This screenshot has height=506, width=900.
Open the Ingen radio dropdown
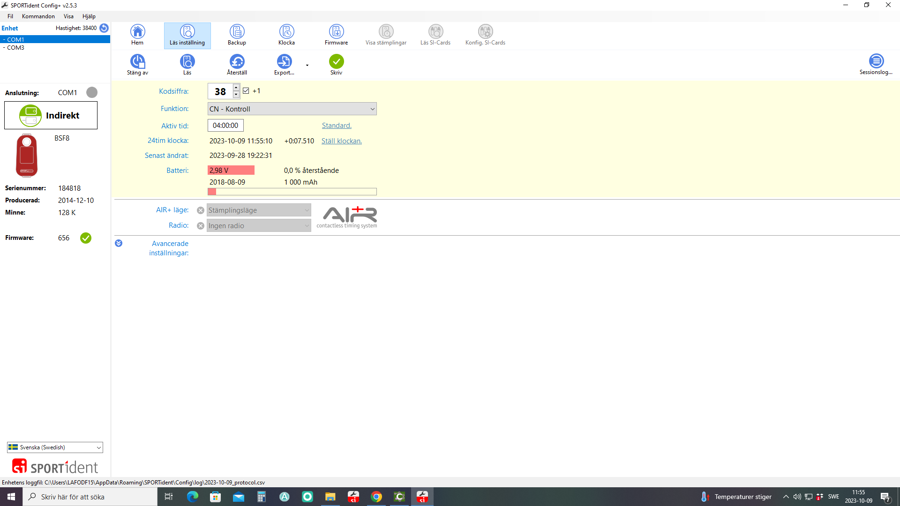258,226
